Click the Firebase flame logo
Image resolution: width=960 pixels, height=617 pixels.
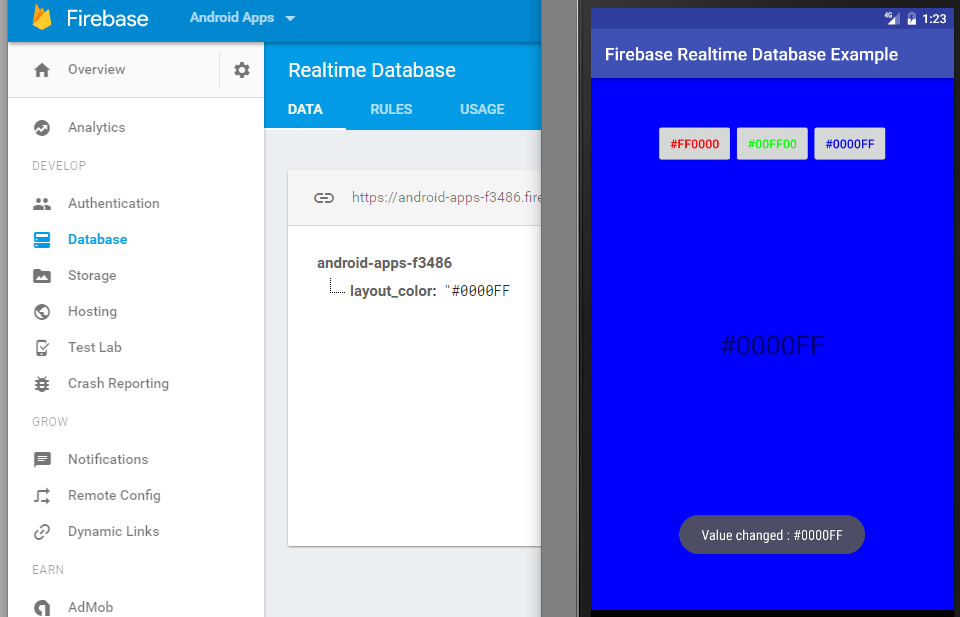pyautogui.click(x=42, y=17)
